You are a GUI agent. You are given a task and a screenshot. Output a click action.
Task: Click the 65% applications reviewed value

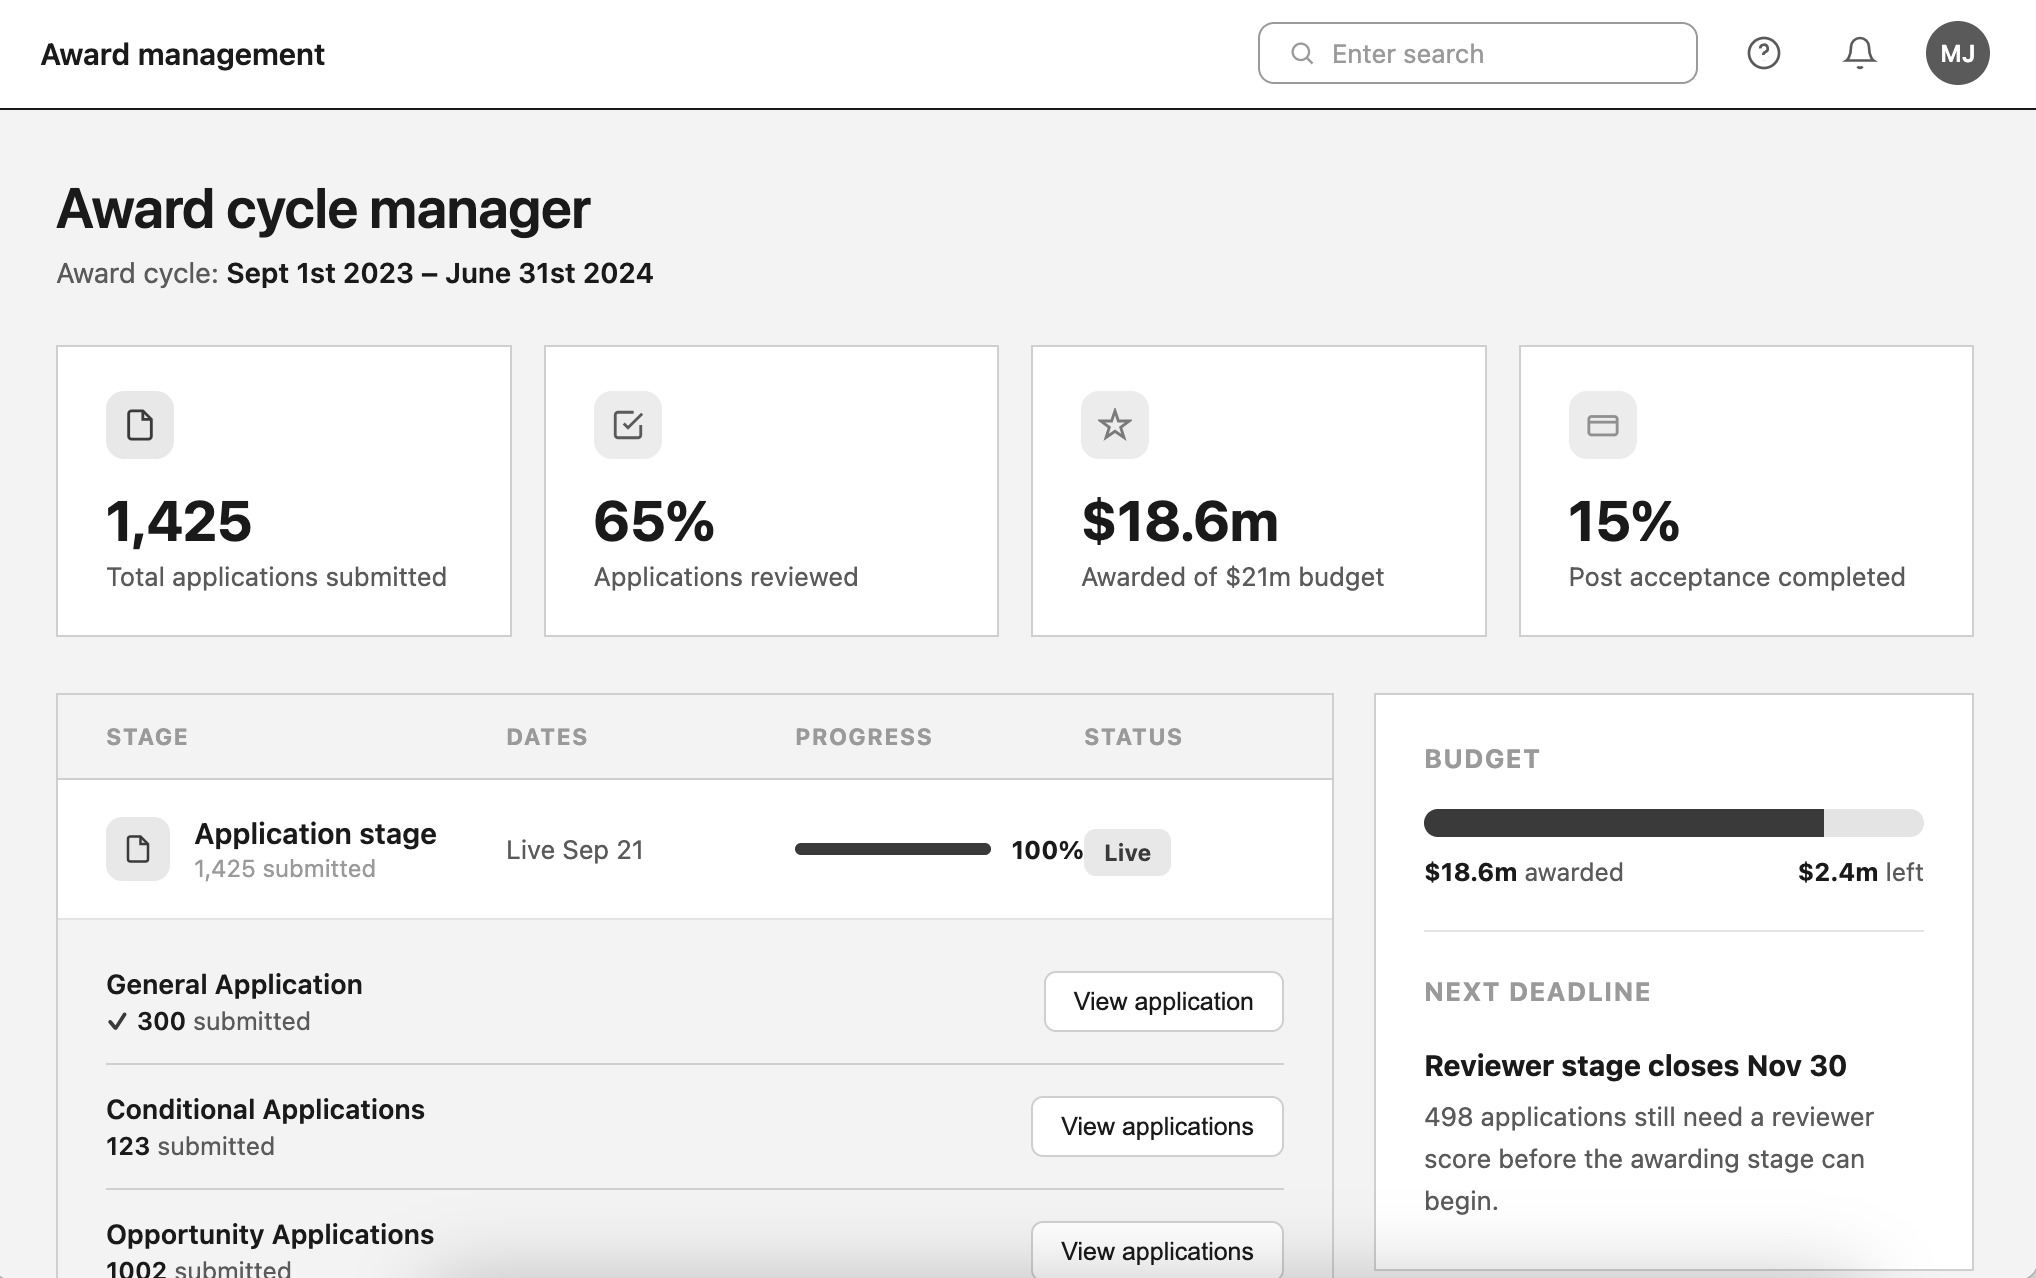point(654,521)
